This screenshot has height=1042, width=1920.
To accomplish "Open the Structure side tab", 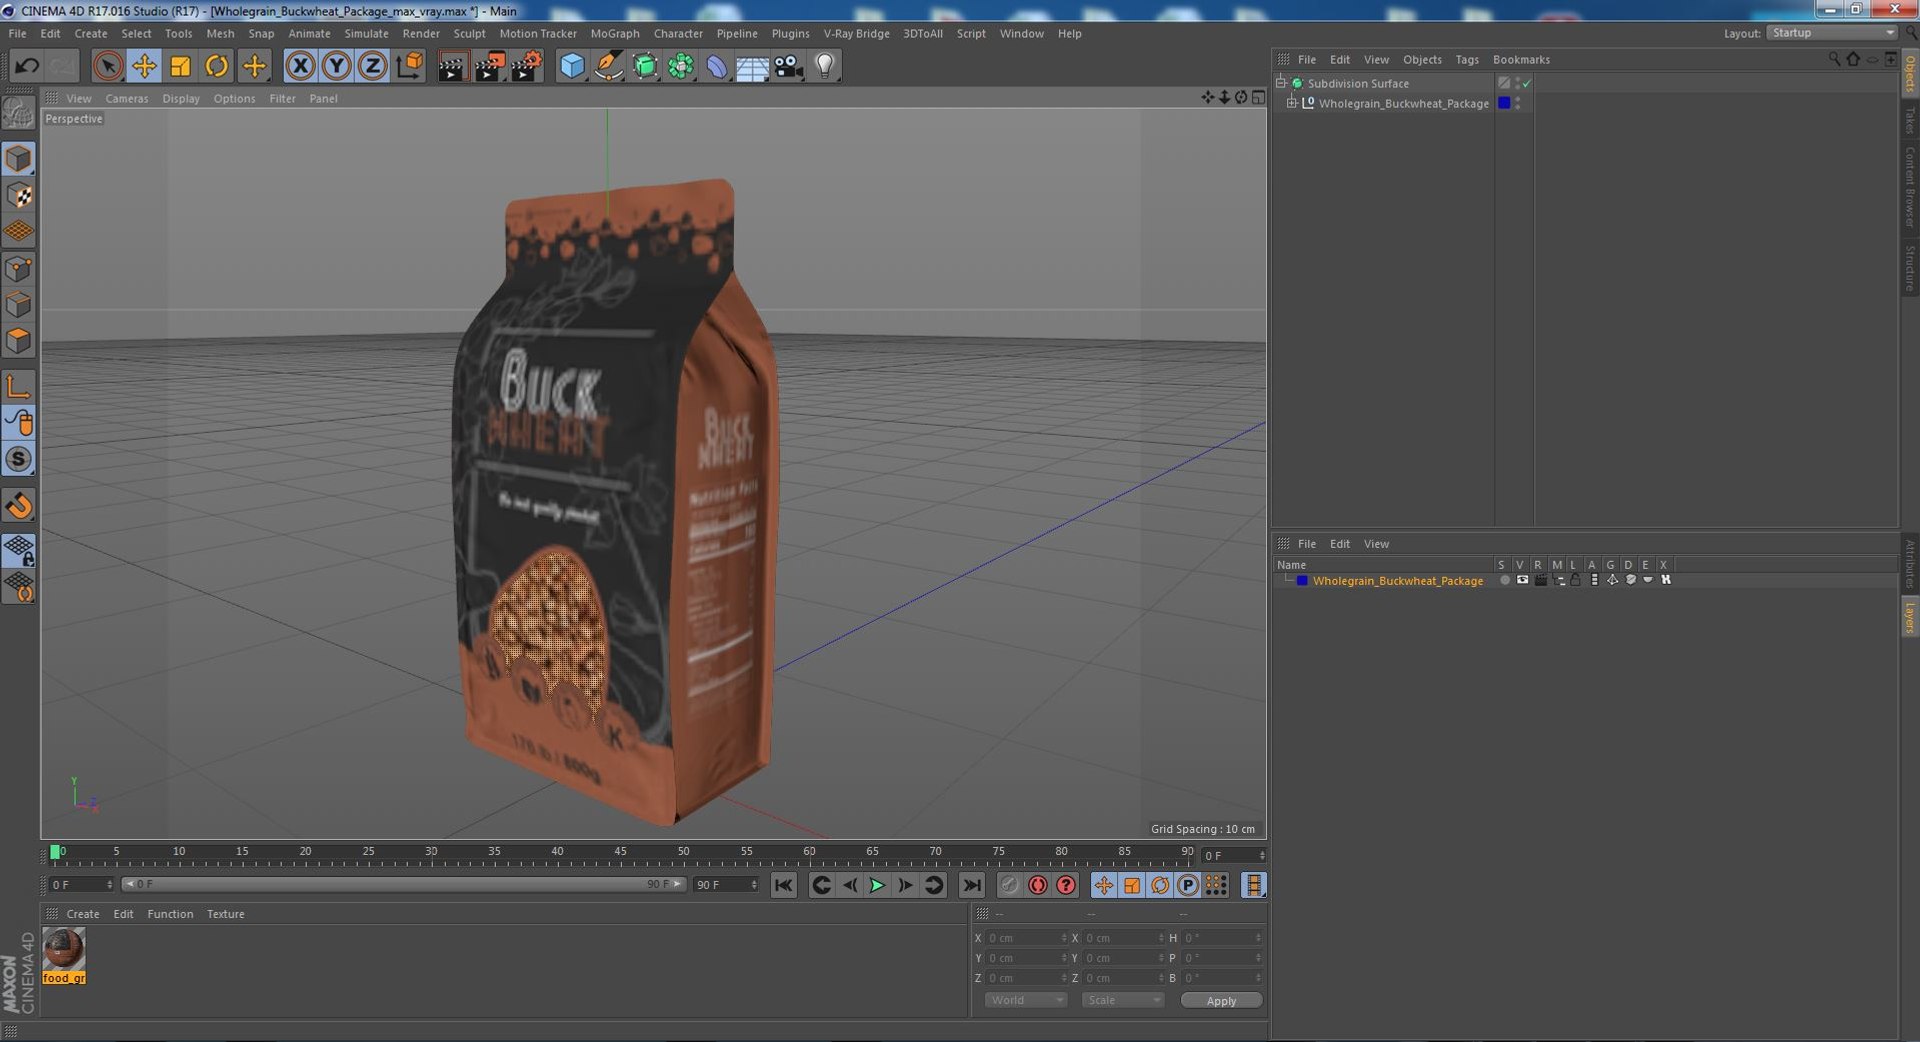I will [x=1909, y=268].
